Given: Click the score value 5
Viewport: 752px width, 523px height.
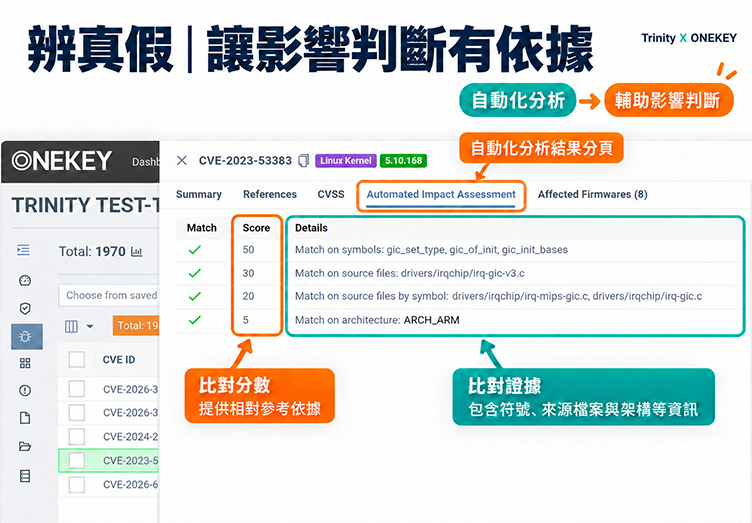Looking at the screenshot, I should (x=246, y=320).
